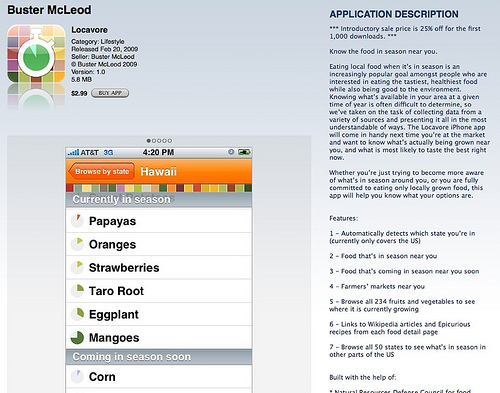Tap the Corn season pie icon
Viewport: 500px width, 393px height.
(77, 377)
